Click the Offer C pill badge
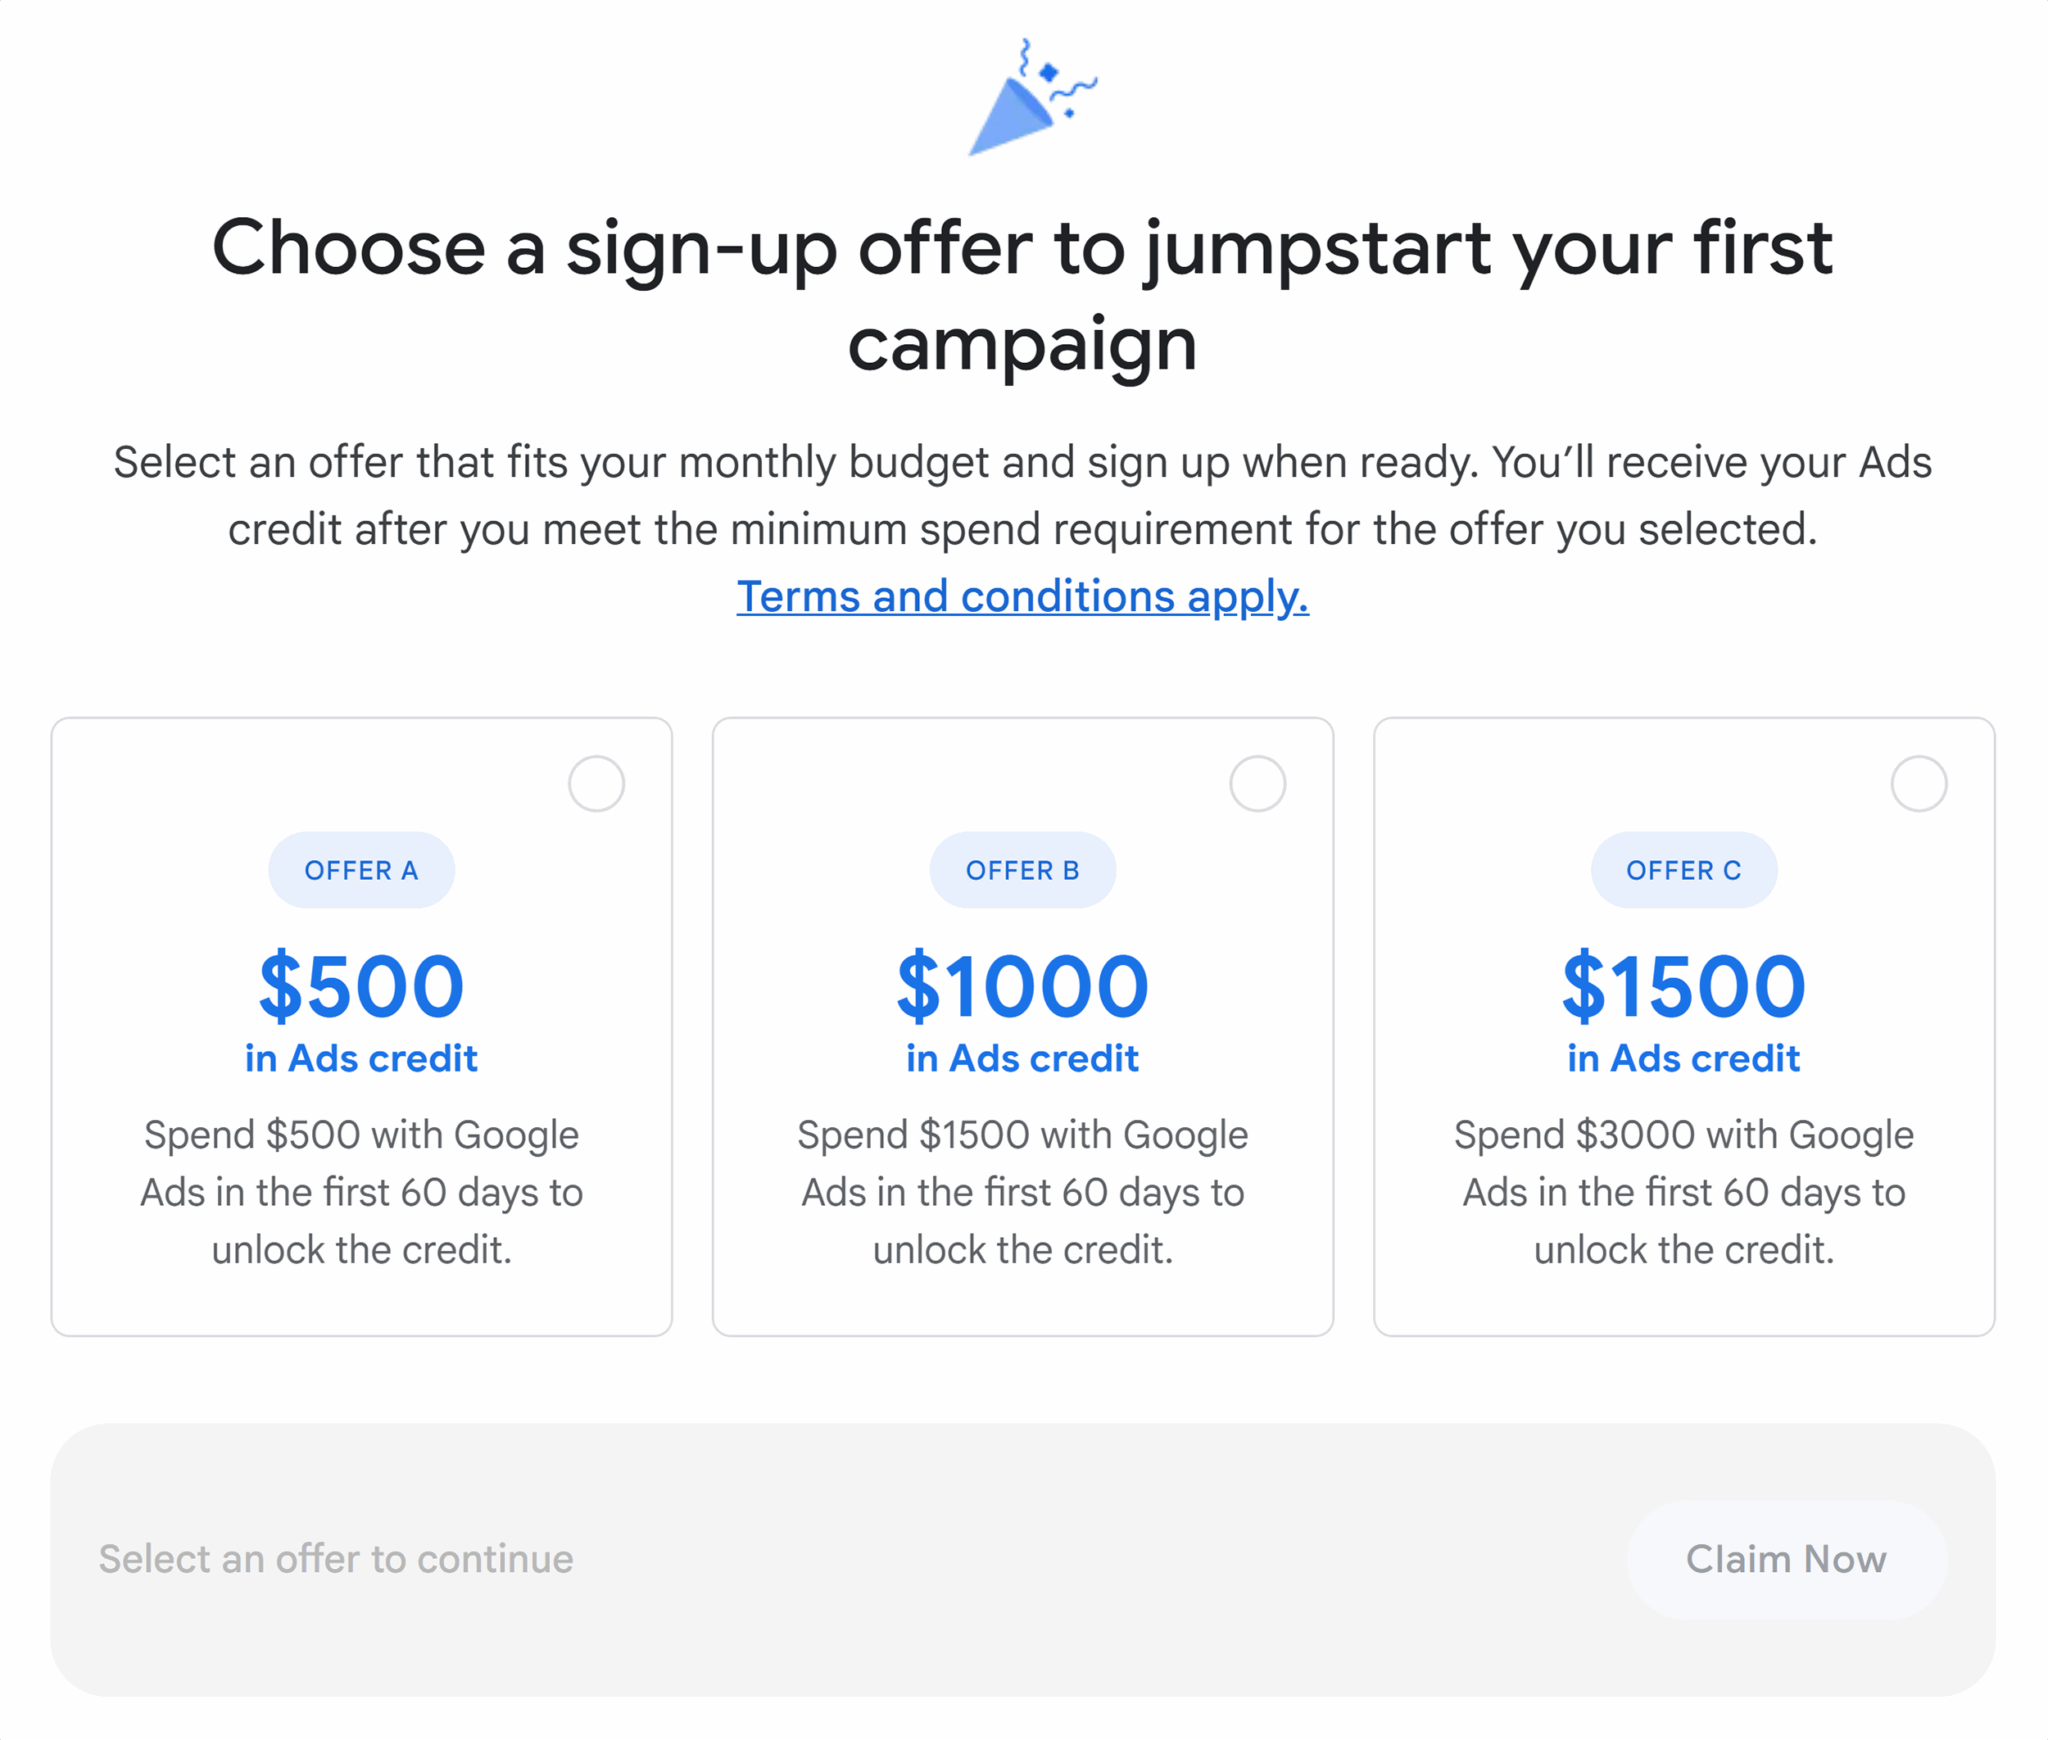This screenshot has width=2048, height=1740. [1683, 869]
